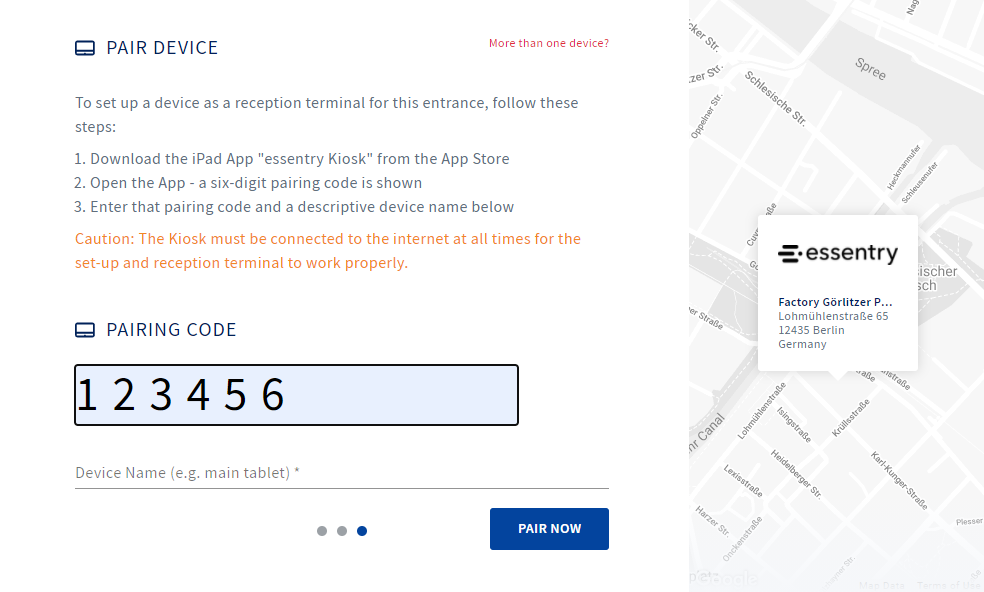Focus the pairing code input box
The height and width of the screenshot is (592, 984).
pyautogui.click(x=296, y=395)
